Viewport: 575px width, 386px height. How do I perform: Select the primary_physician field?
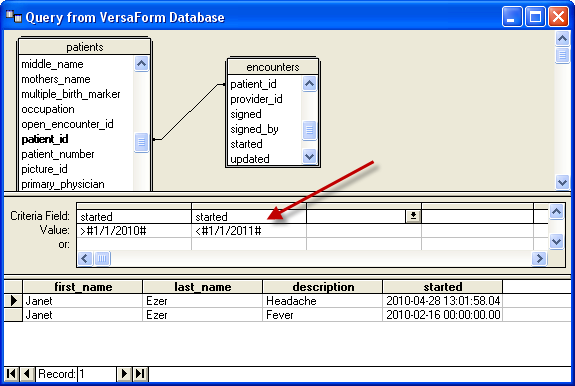pyautogui.click(x=63, y=184)
